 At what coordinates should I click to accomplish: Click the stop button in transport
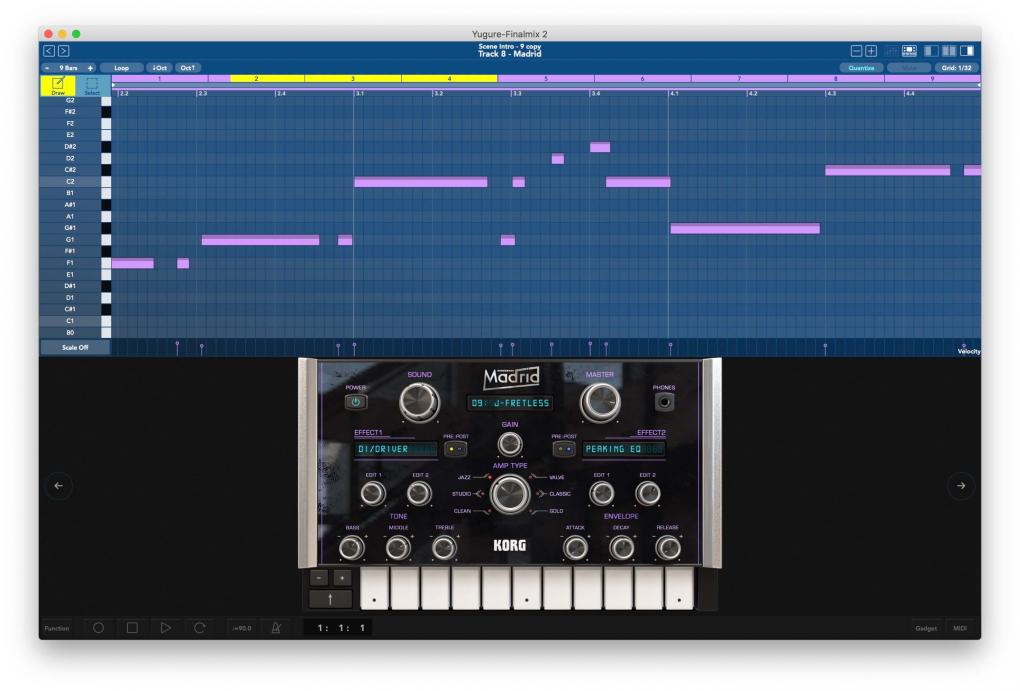(x=132, y=628)
